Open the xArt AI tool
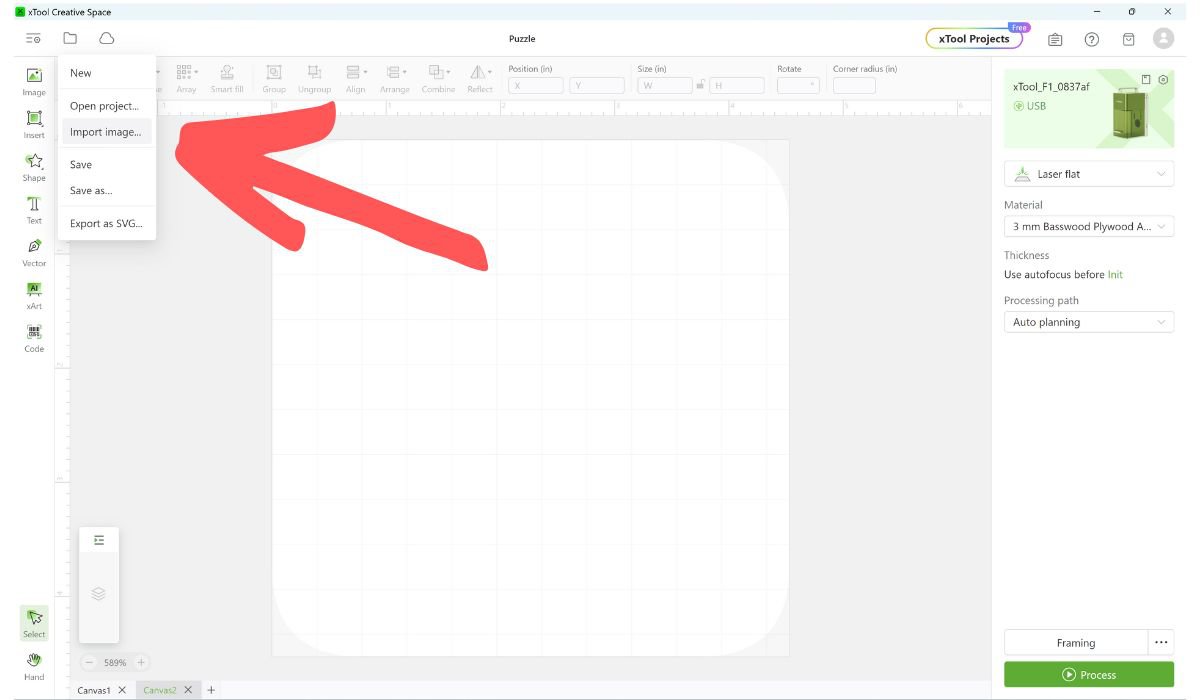The height and width of the screenshot is (700, 1200). click(34, 295)
